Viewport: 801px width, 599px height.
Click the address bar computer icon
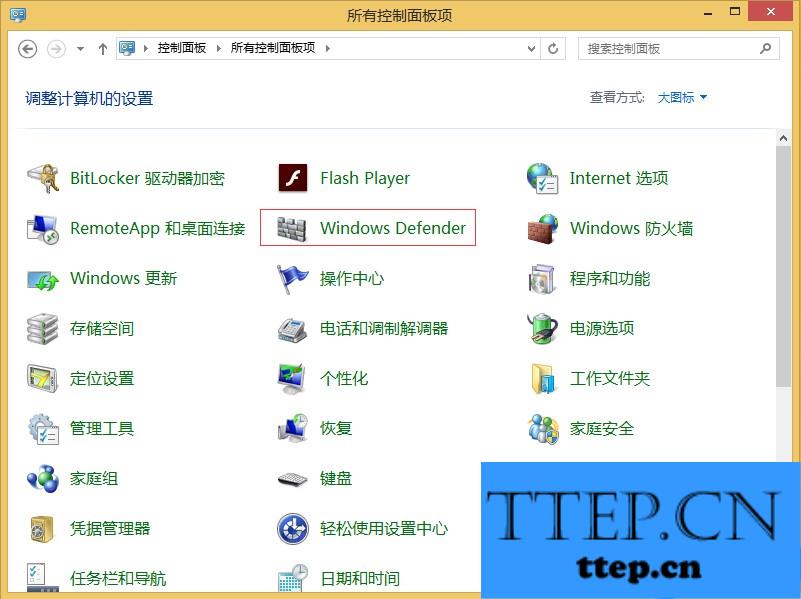pos(126,48)
